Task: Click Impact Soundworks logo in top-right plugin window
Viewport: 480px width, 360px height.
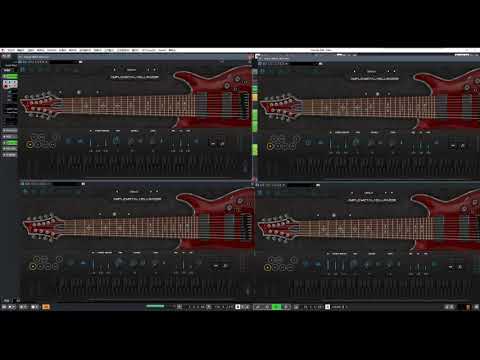Action: point(374,79)
